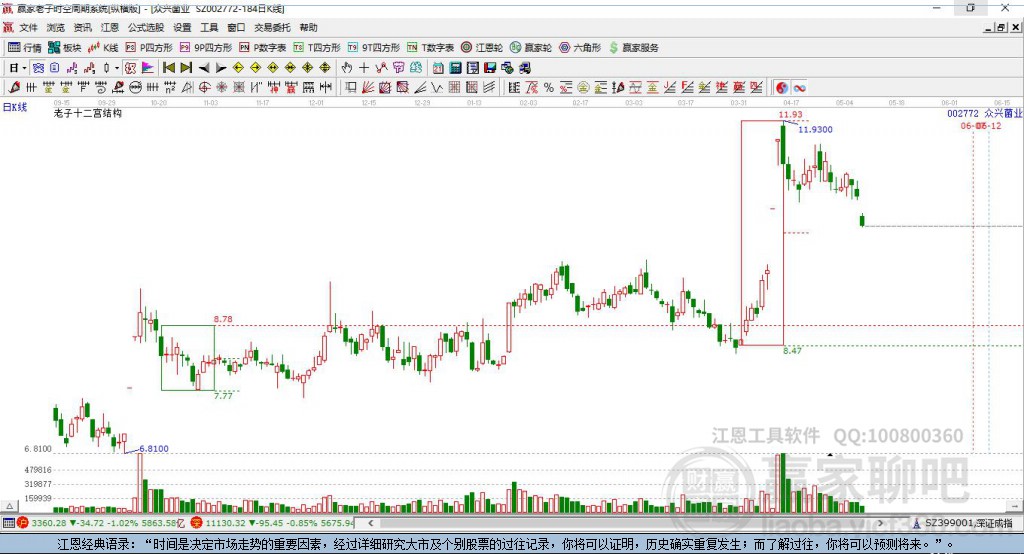Select the Gann fan lines tool

[x=368, y=88]
